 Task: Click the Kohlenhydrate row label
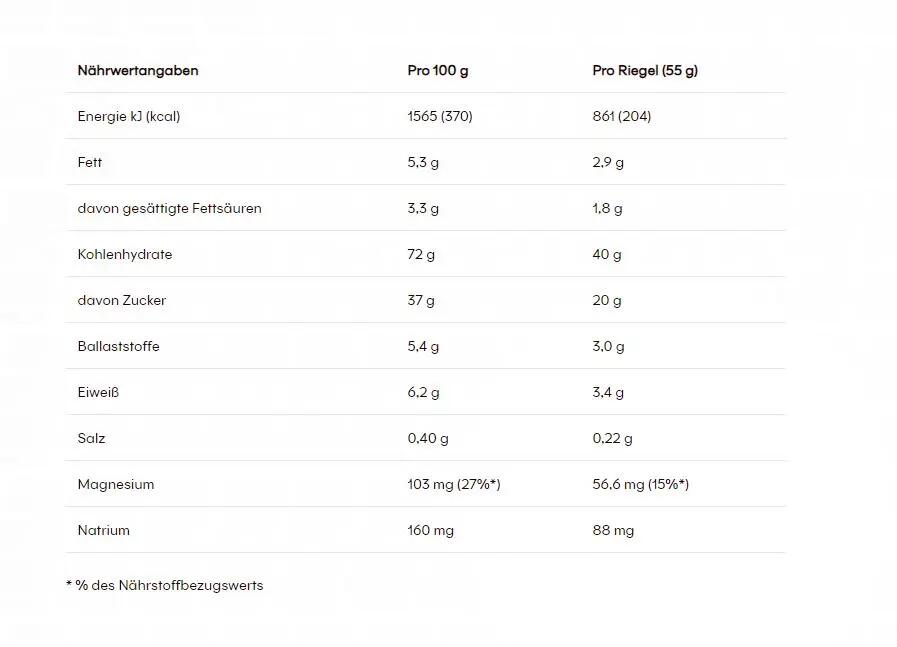click(125, 255)
